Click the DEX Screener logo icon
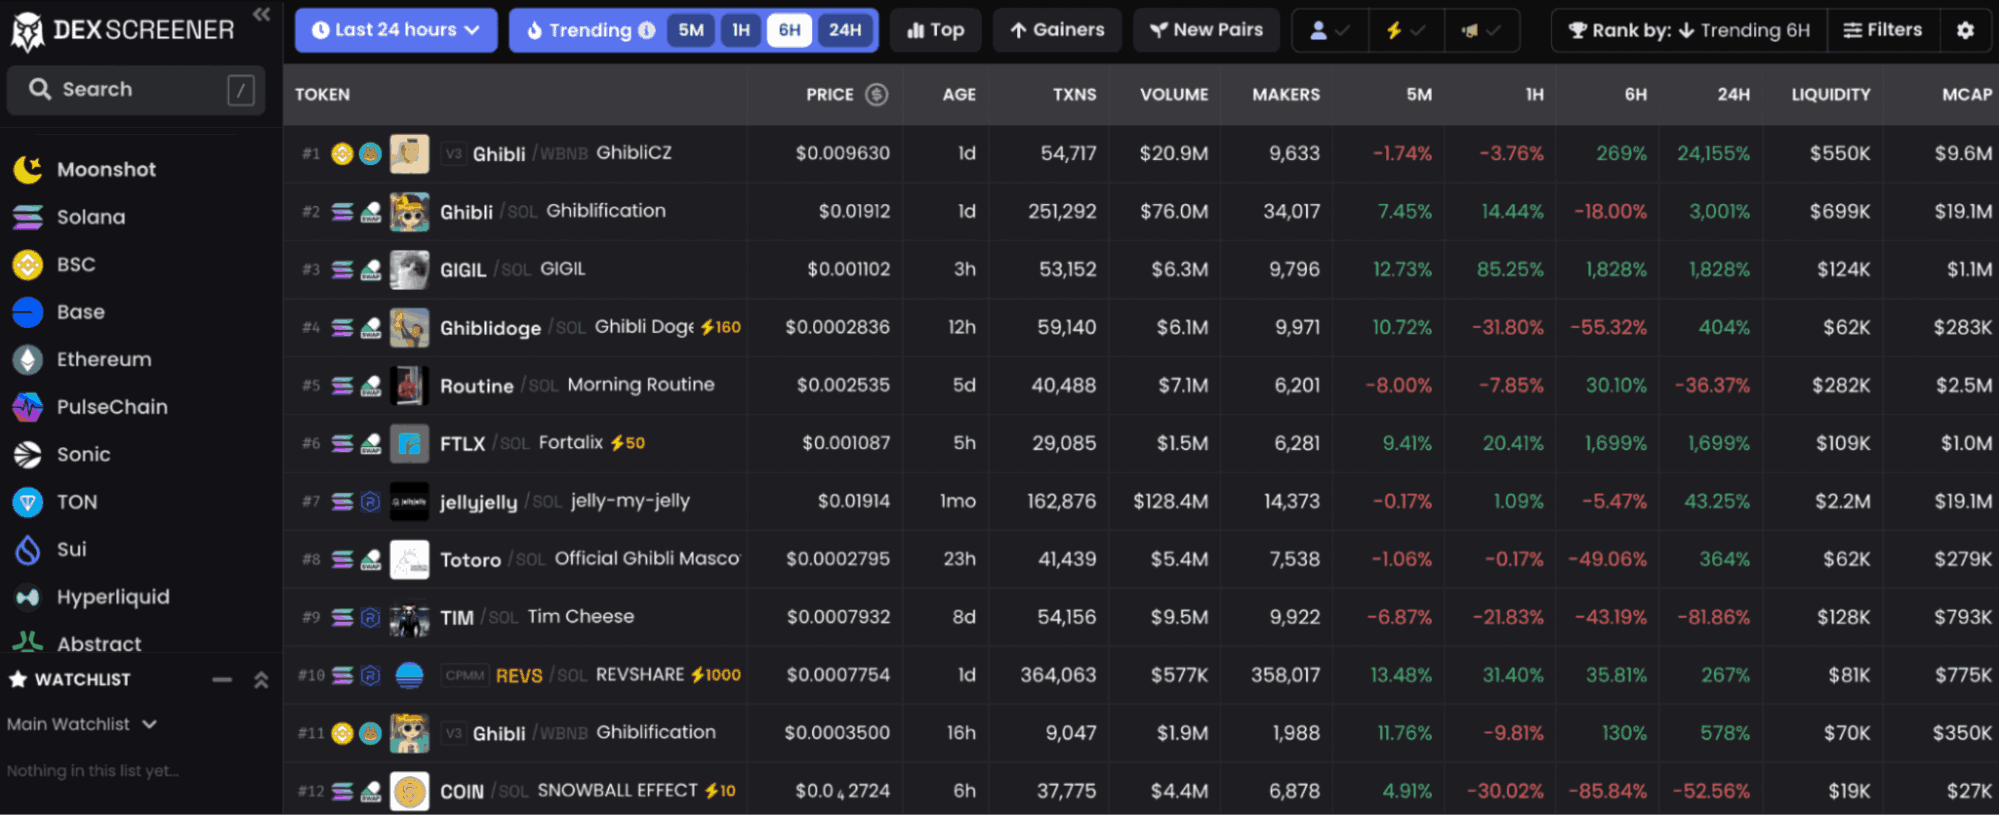This screenshot has width=1999, height=816. [x=27, y=31]
